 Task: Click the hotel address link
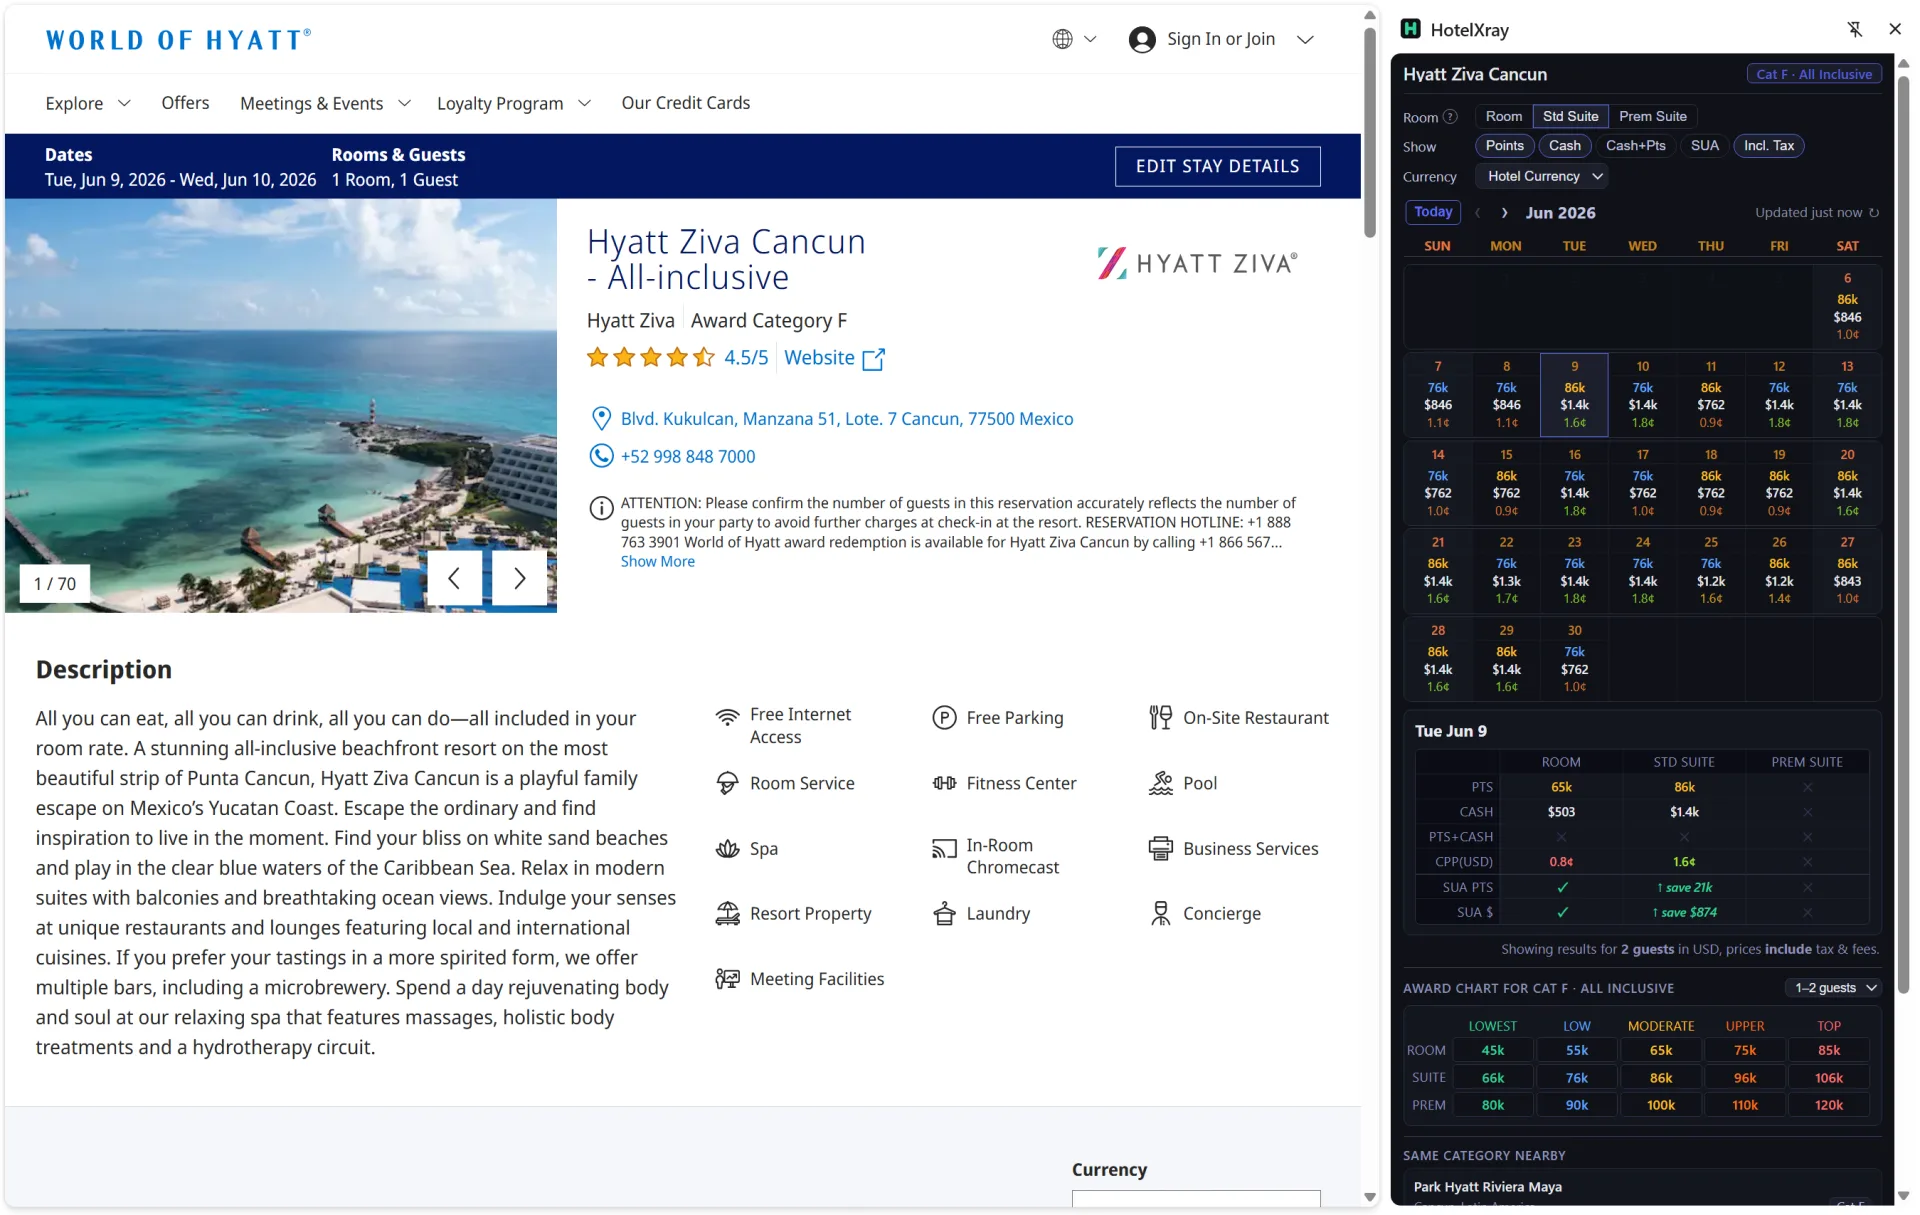coord(846,419)
